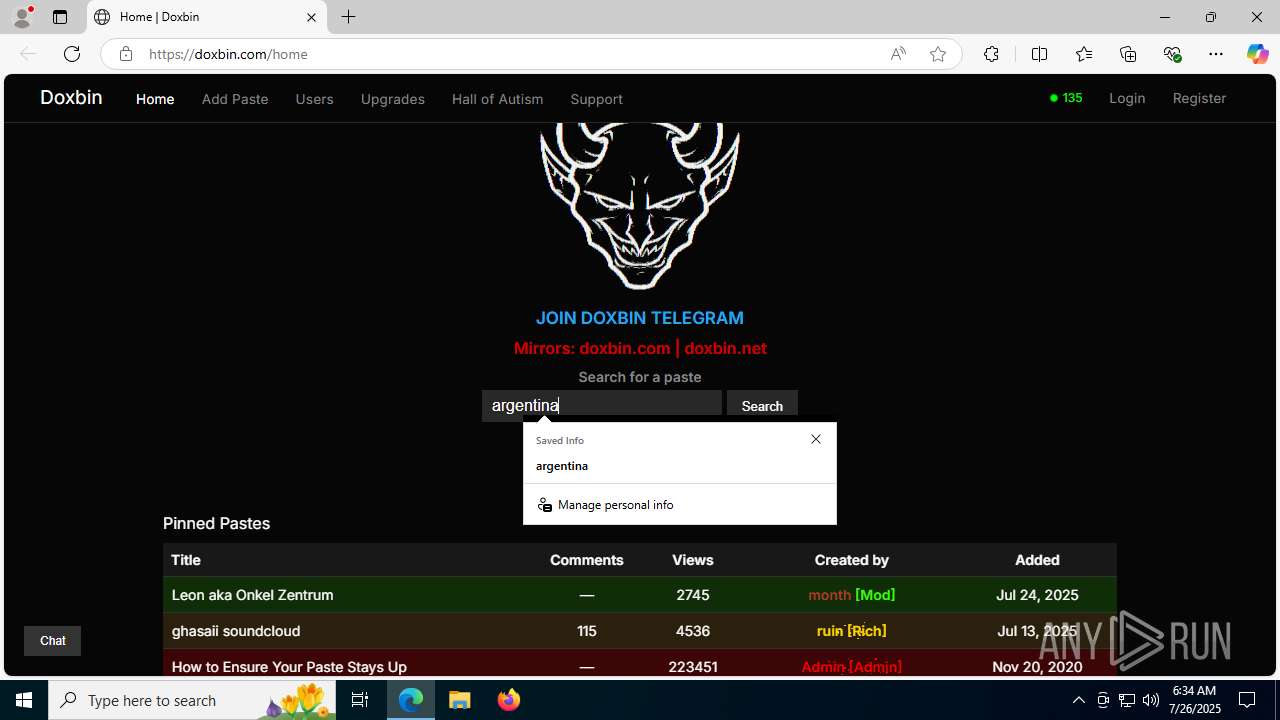Click the Comments column header
This screenshot has width=1280, height=720.
[587, 560]
